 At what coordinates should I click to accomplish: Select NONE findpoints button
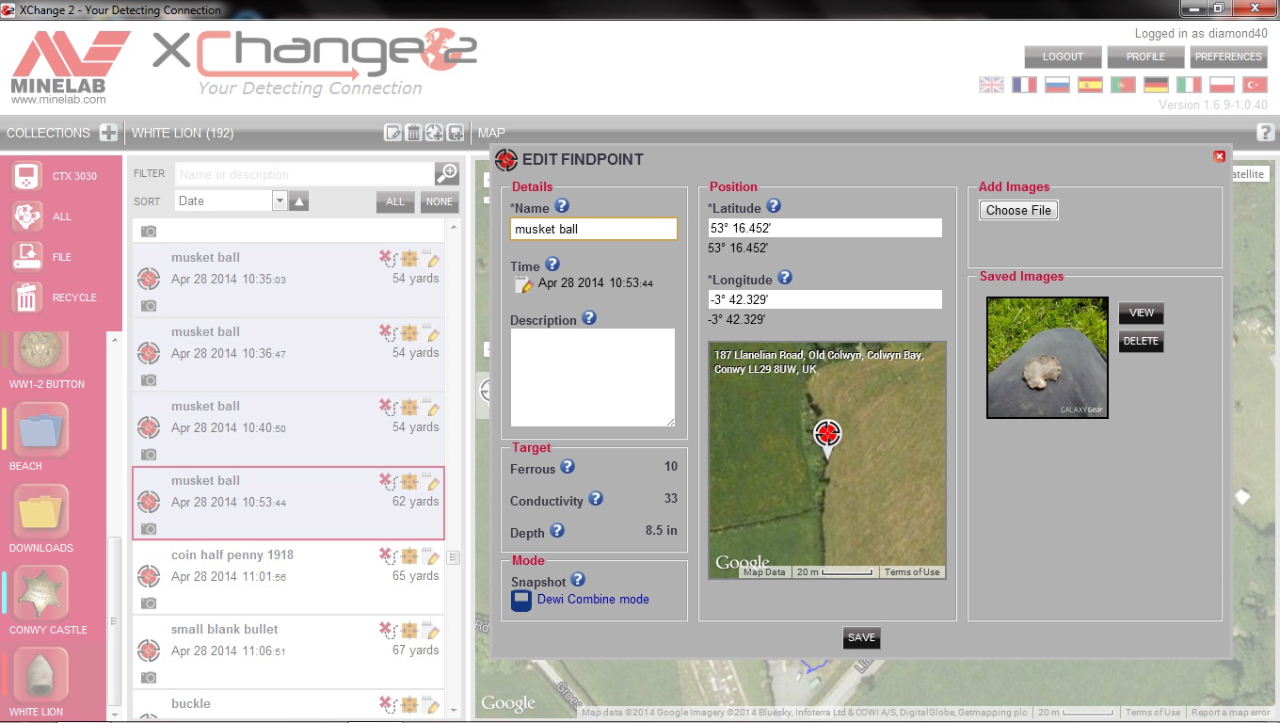(438, 202)
